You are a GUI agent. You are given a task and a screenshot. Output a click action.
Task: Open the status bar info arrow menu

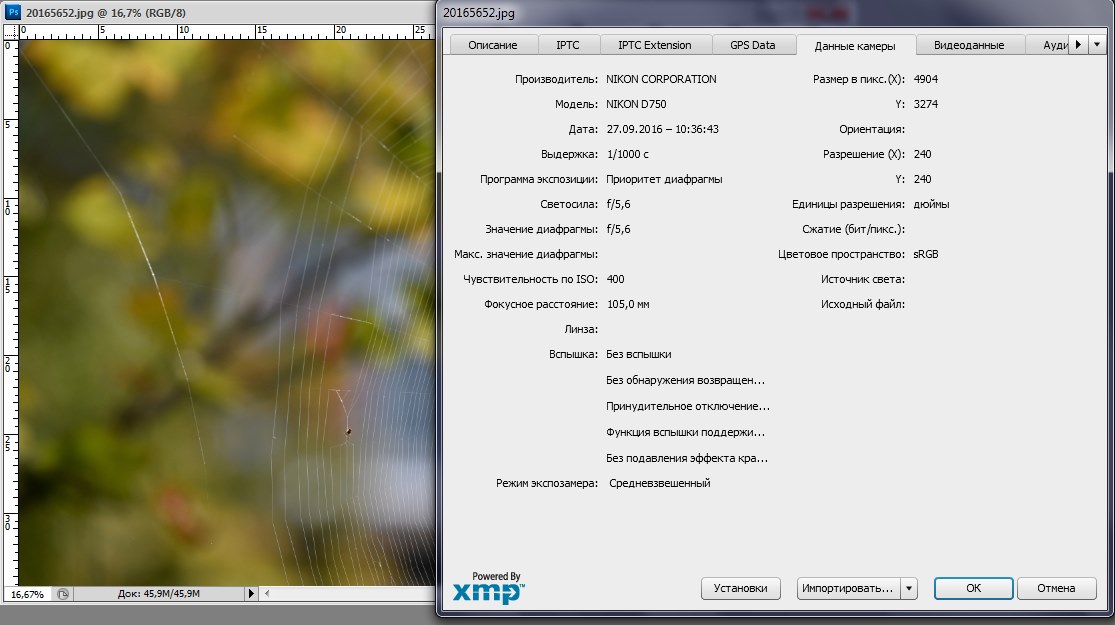(x=250, y=593)
